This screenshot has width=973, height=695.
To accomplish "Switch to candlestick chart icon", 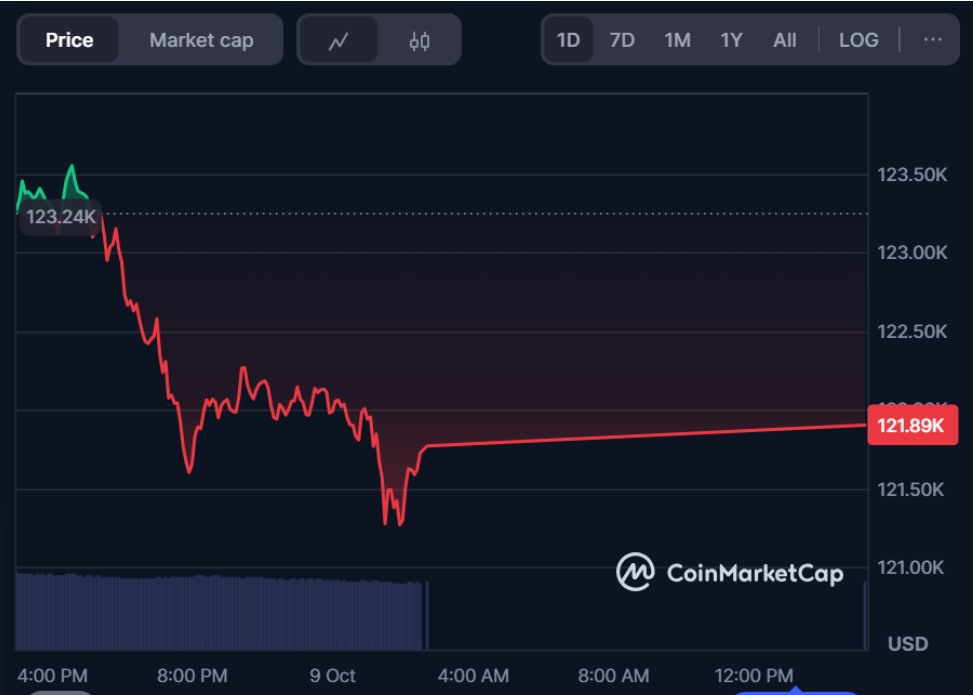I will tap(419, 41).
